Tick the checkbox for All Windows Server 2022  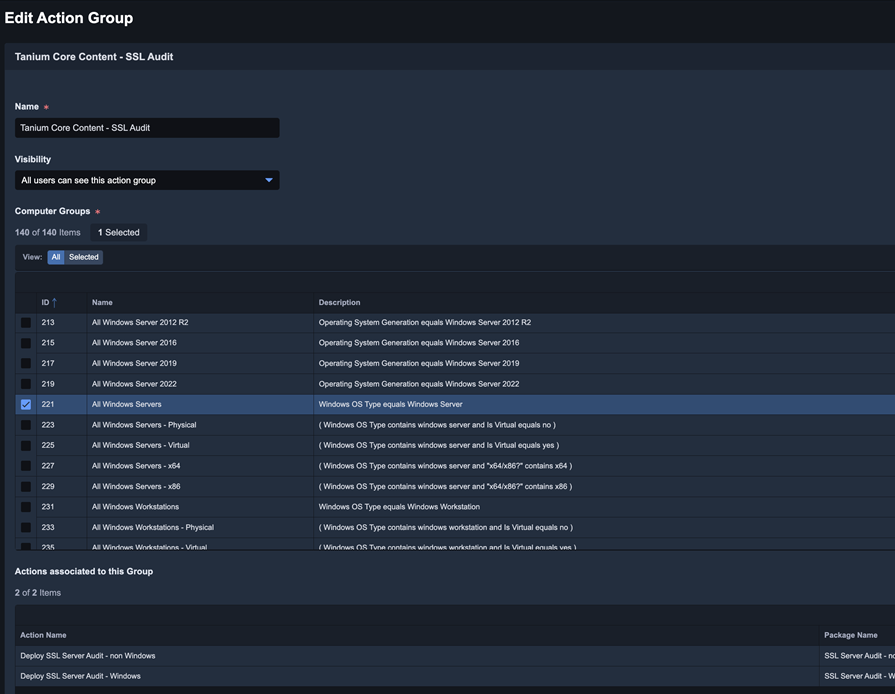pos(26,384)
